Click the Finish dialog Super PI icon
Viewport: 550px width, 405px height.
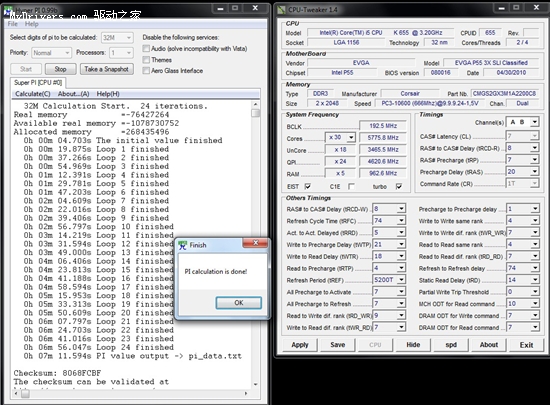tap(182, 245)
